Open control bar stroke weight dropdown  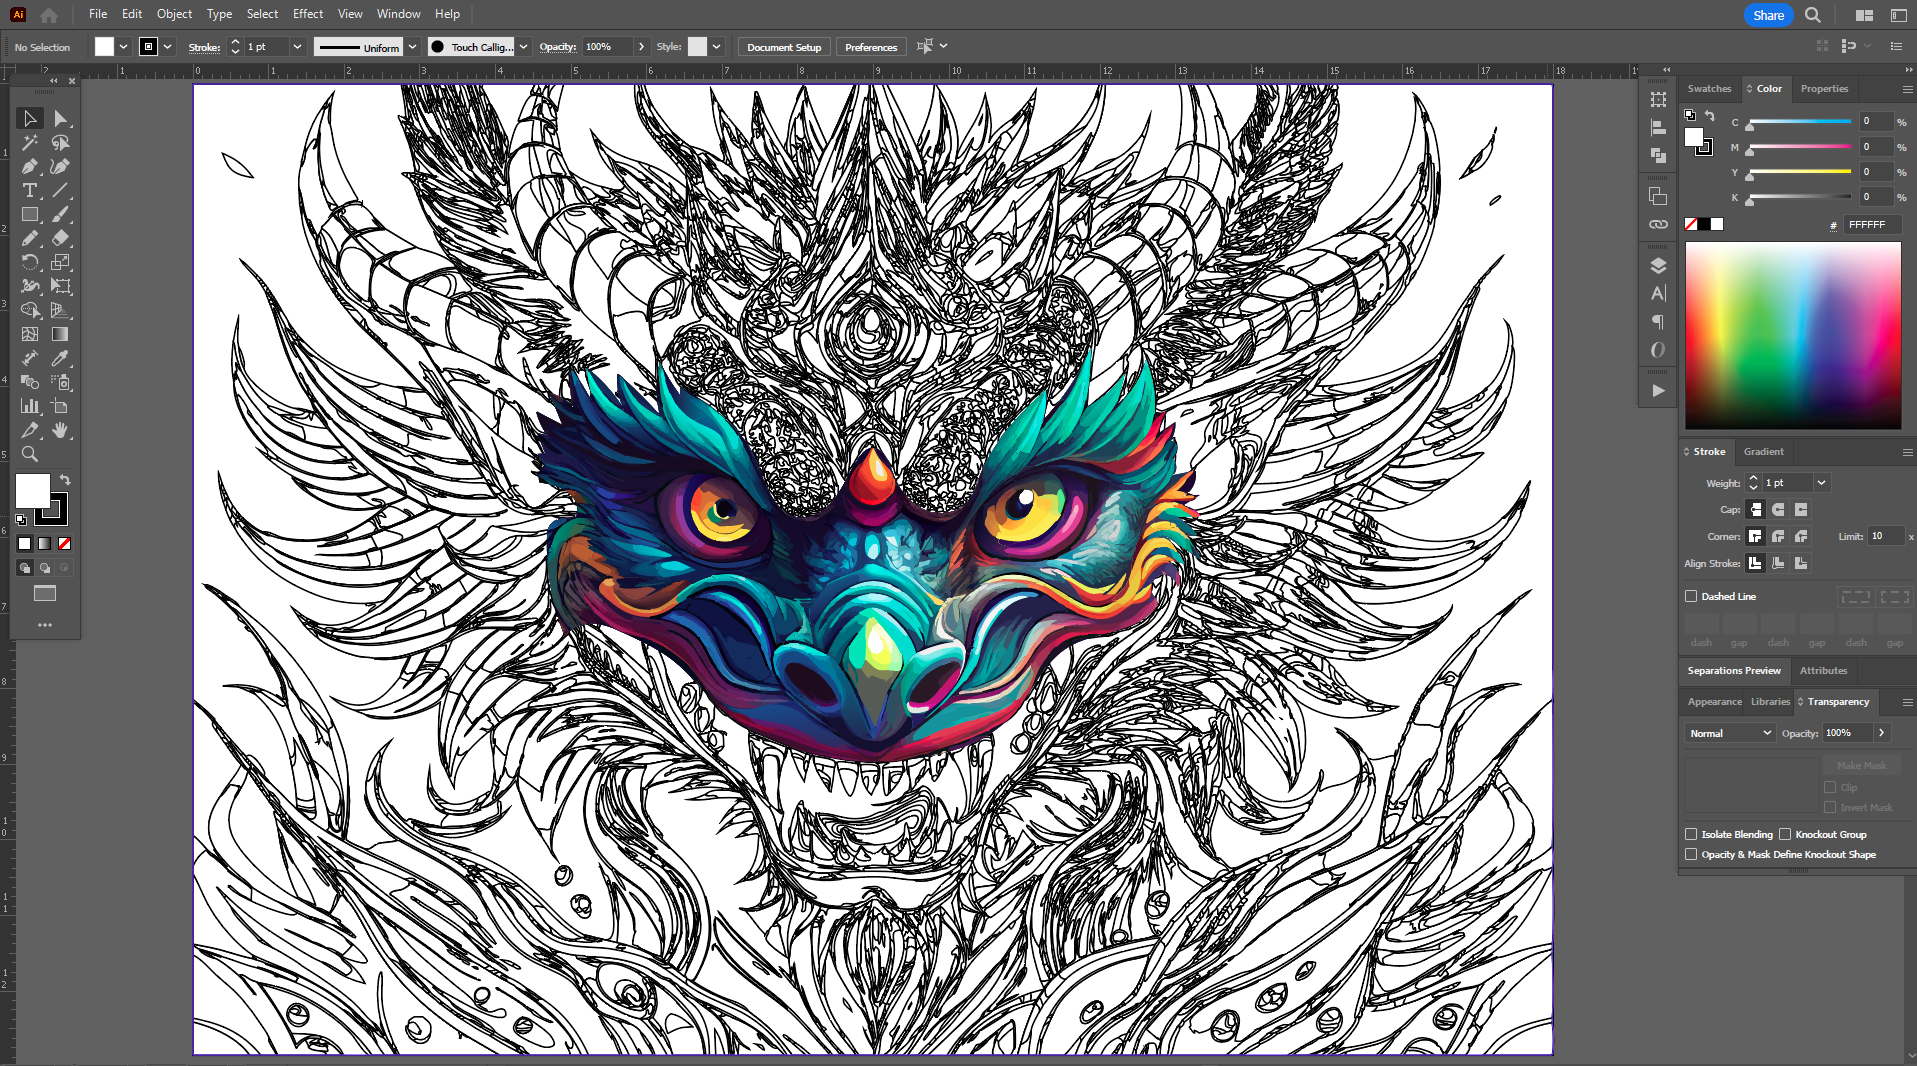coord(297,47)
